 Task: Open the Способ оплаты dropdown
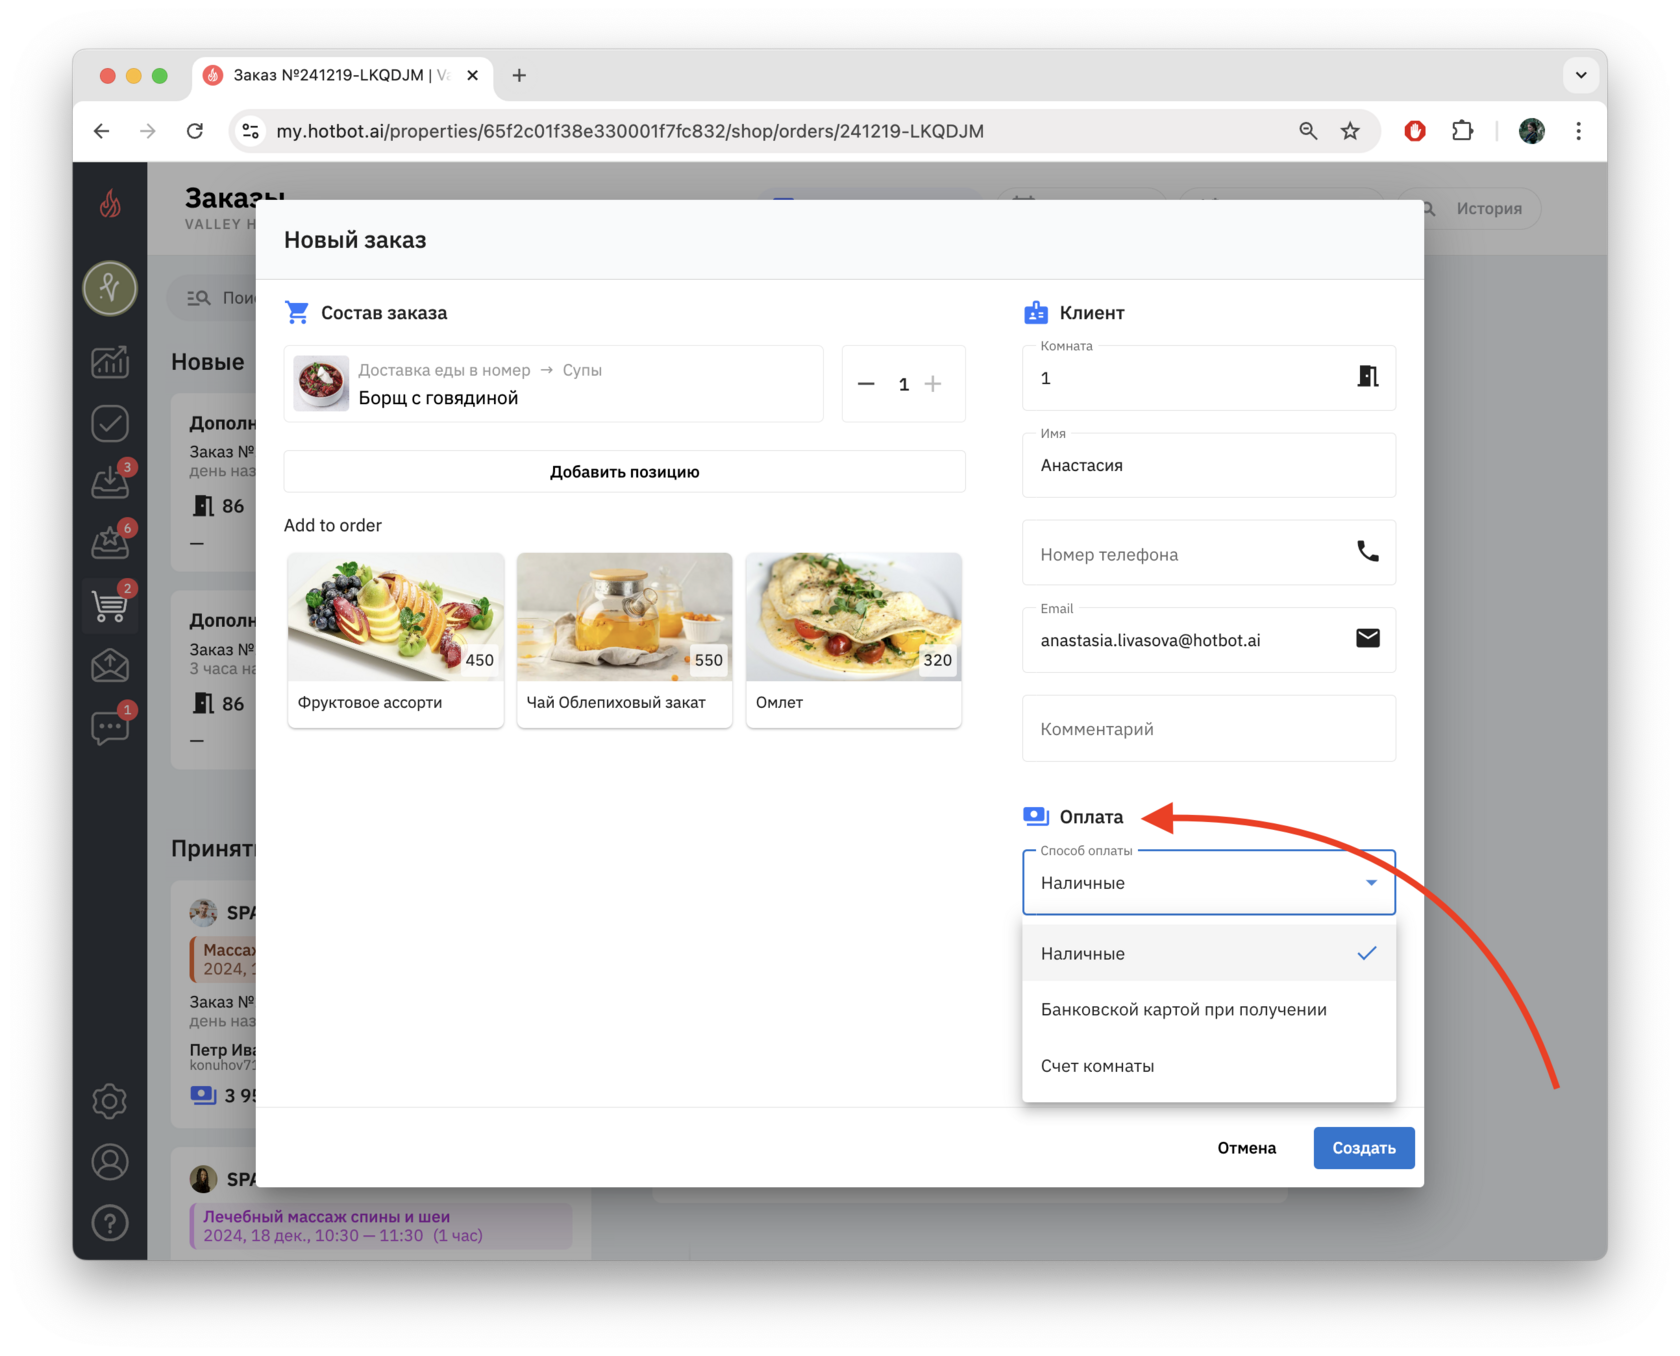click(1209, 882)
